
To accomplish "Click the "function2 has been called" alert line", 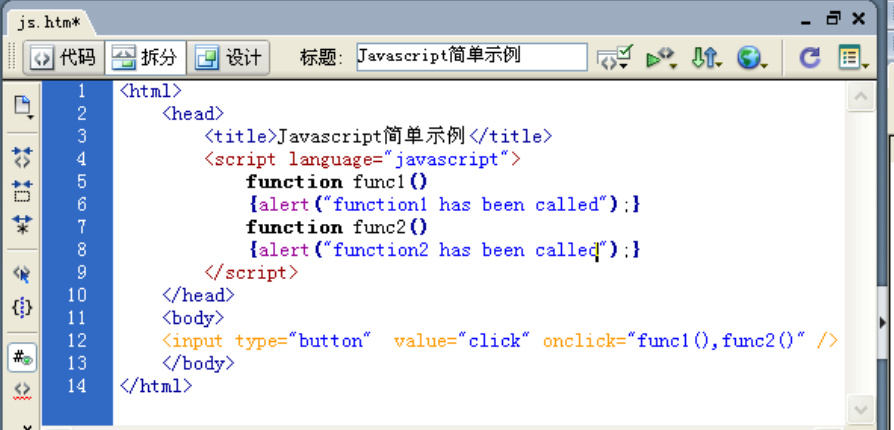I will pyautogui.click(x=444, y=250).
